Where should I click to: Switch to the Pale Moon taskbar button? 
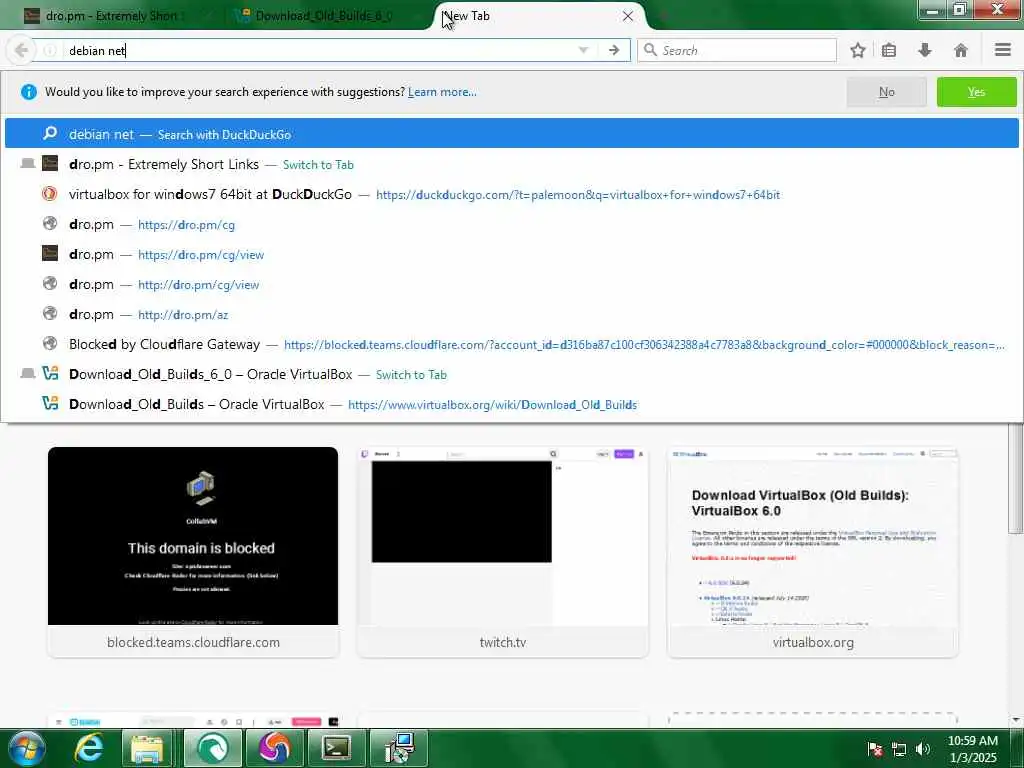[212, 748]
